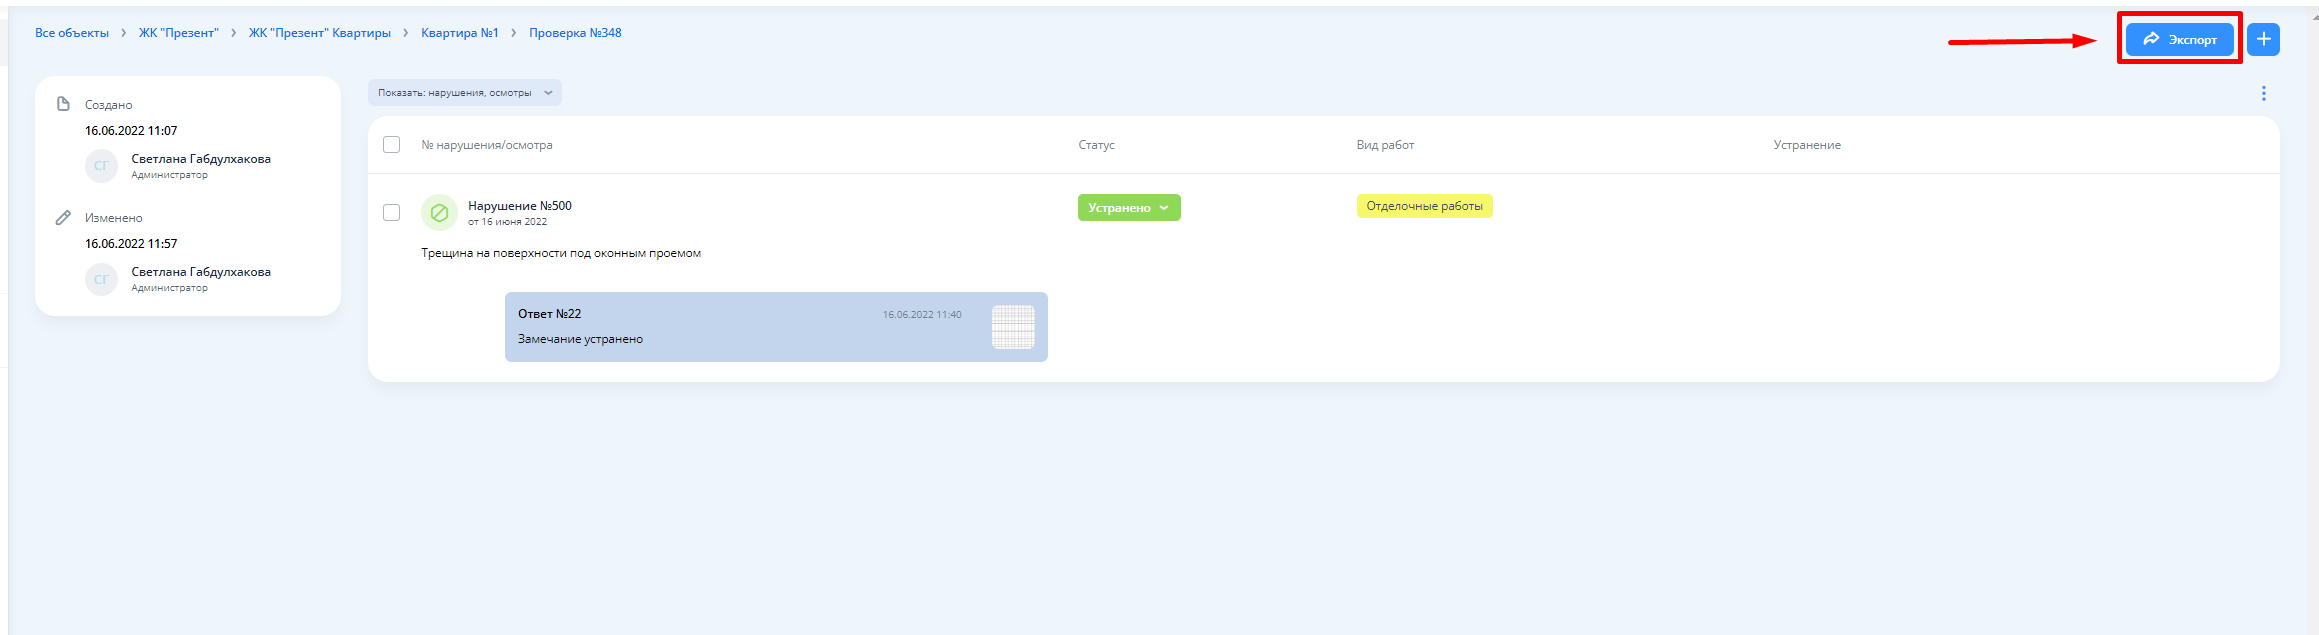
Task: Click editor avatar under Изменено
Action: 101,279
